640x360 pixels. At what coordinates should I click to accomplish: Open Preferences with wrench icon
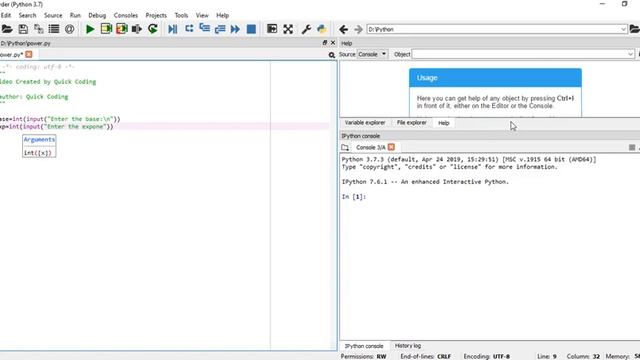pyautogui.click(x=306, y=29)
